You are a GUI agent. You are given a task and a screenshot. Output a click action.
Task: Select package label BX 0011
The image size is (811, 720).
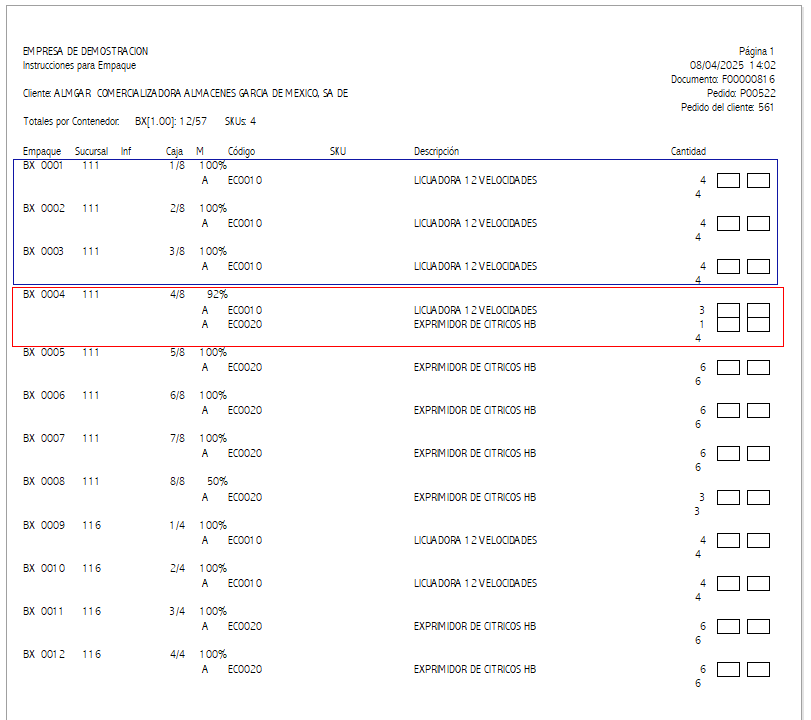coord(43,611)
